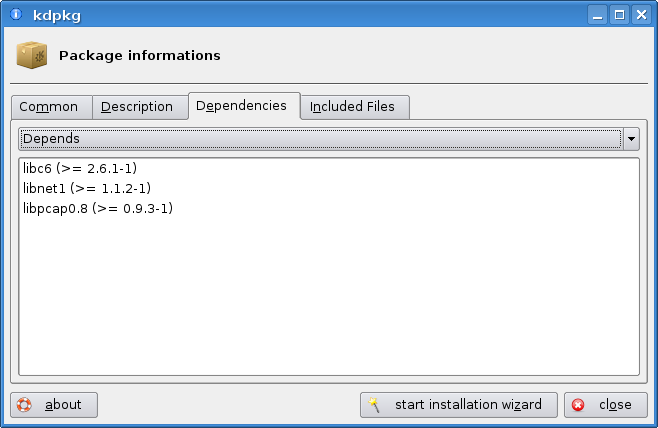Click the kdpkg info icon in title bar
This screenshot has width=658, height=428.
coord(16,14)
